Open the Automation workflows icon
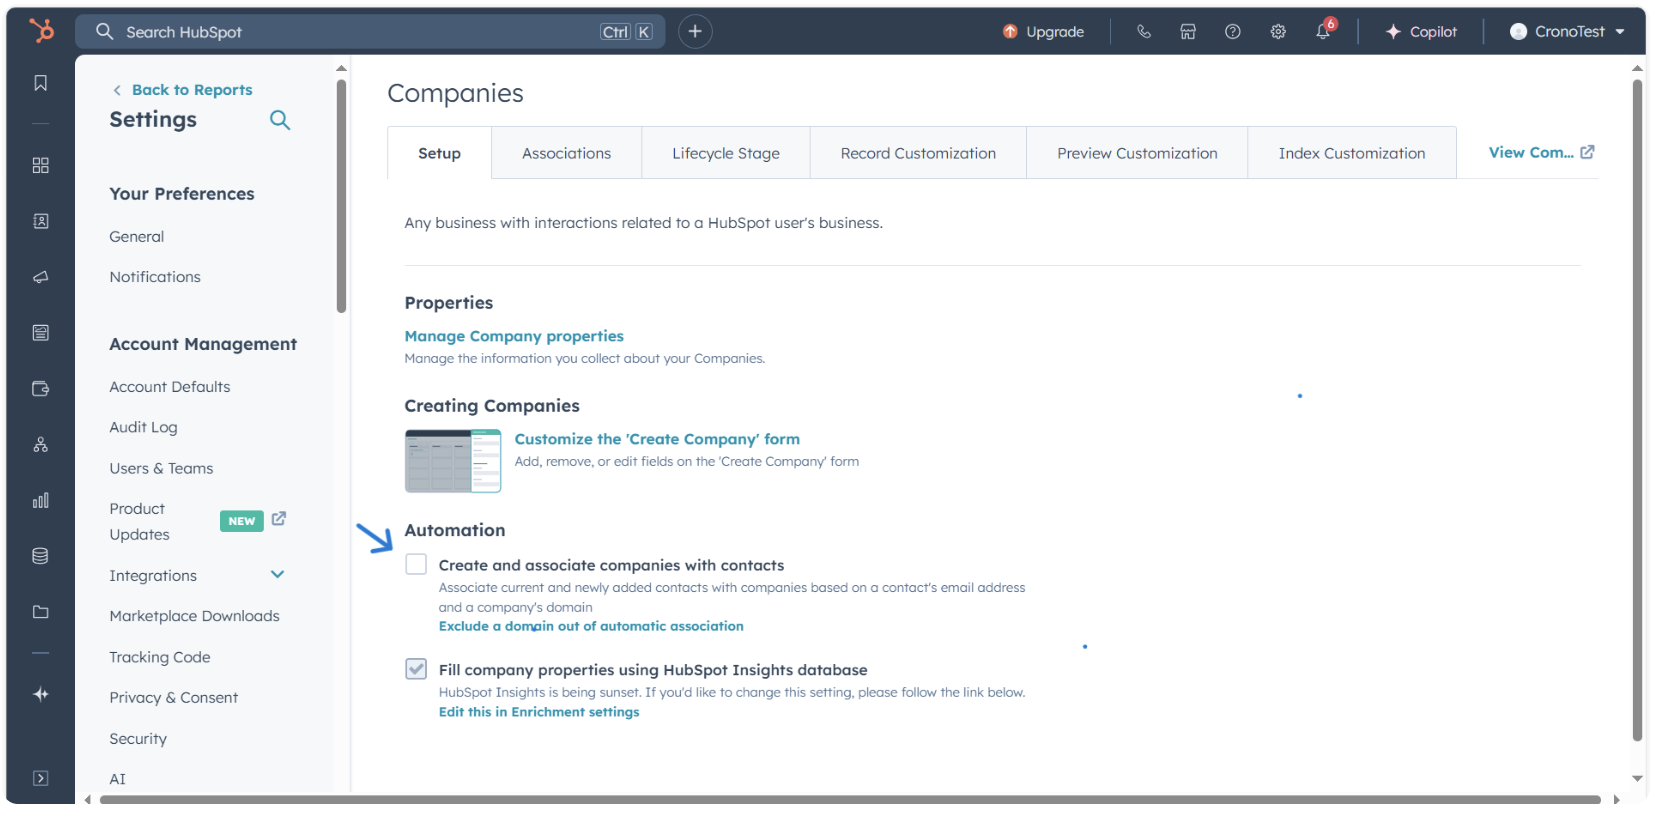 click(x=41, y=445)
